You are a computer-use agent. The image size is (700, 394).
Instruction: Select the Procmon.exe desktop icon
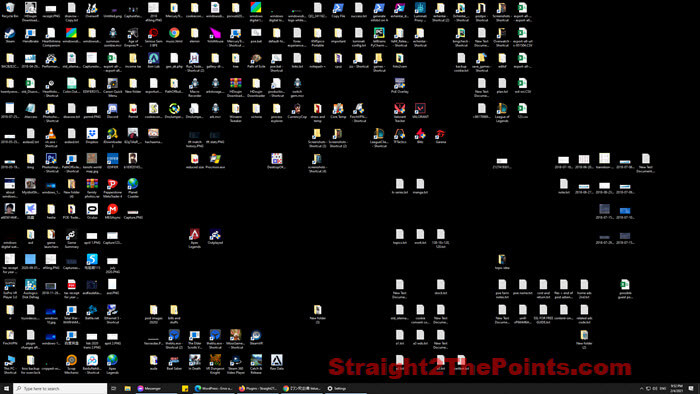[215, 162]
